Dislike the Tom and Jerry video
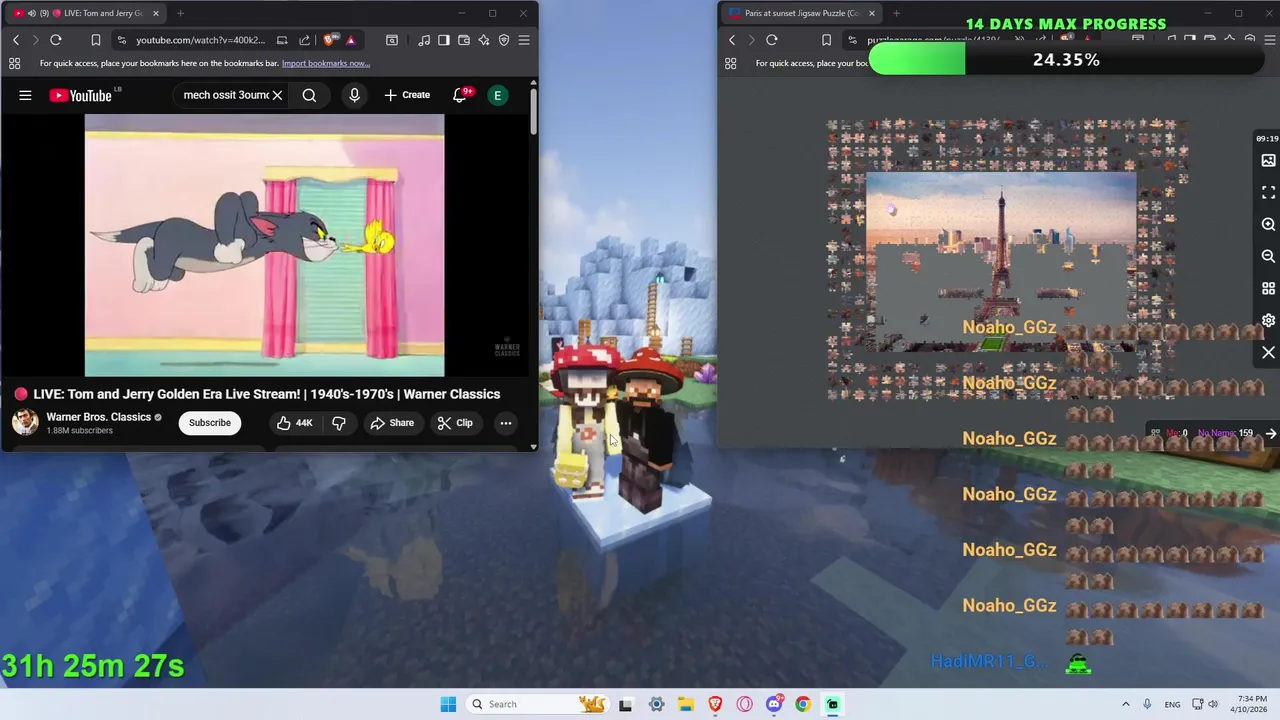Screen dimensions: 1280x720 pyautogui.click(x=339, y=423)
